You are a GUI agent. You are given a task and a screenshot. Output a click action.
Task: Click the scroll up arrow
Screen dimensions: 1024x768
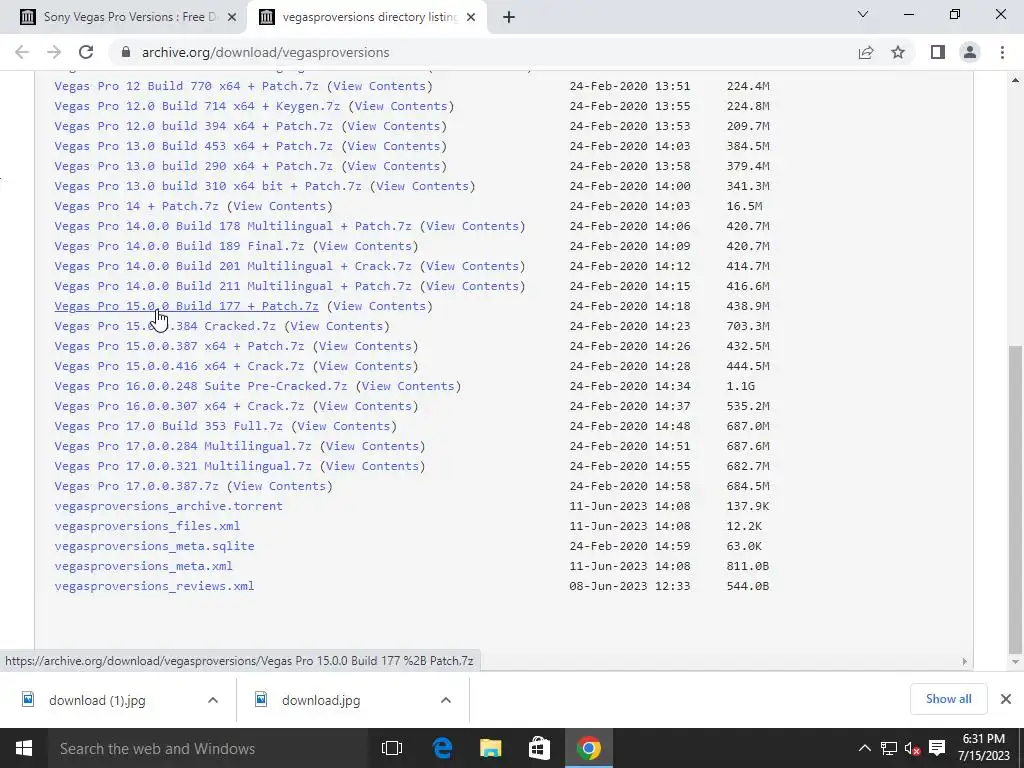tap(1014, 80)
